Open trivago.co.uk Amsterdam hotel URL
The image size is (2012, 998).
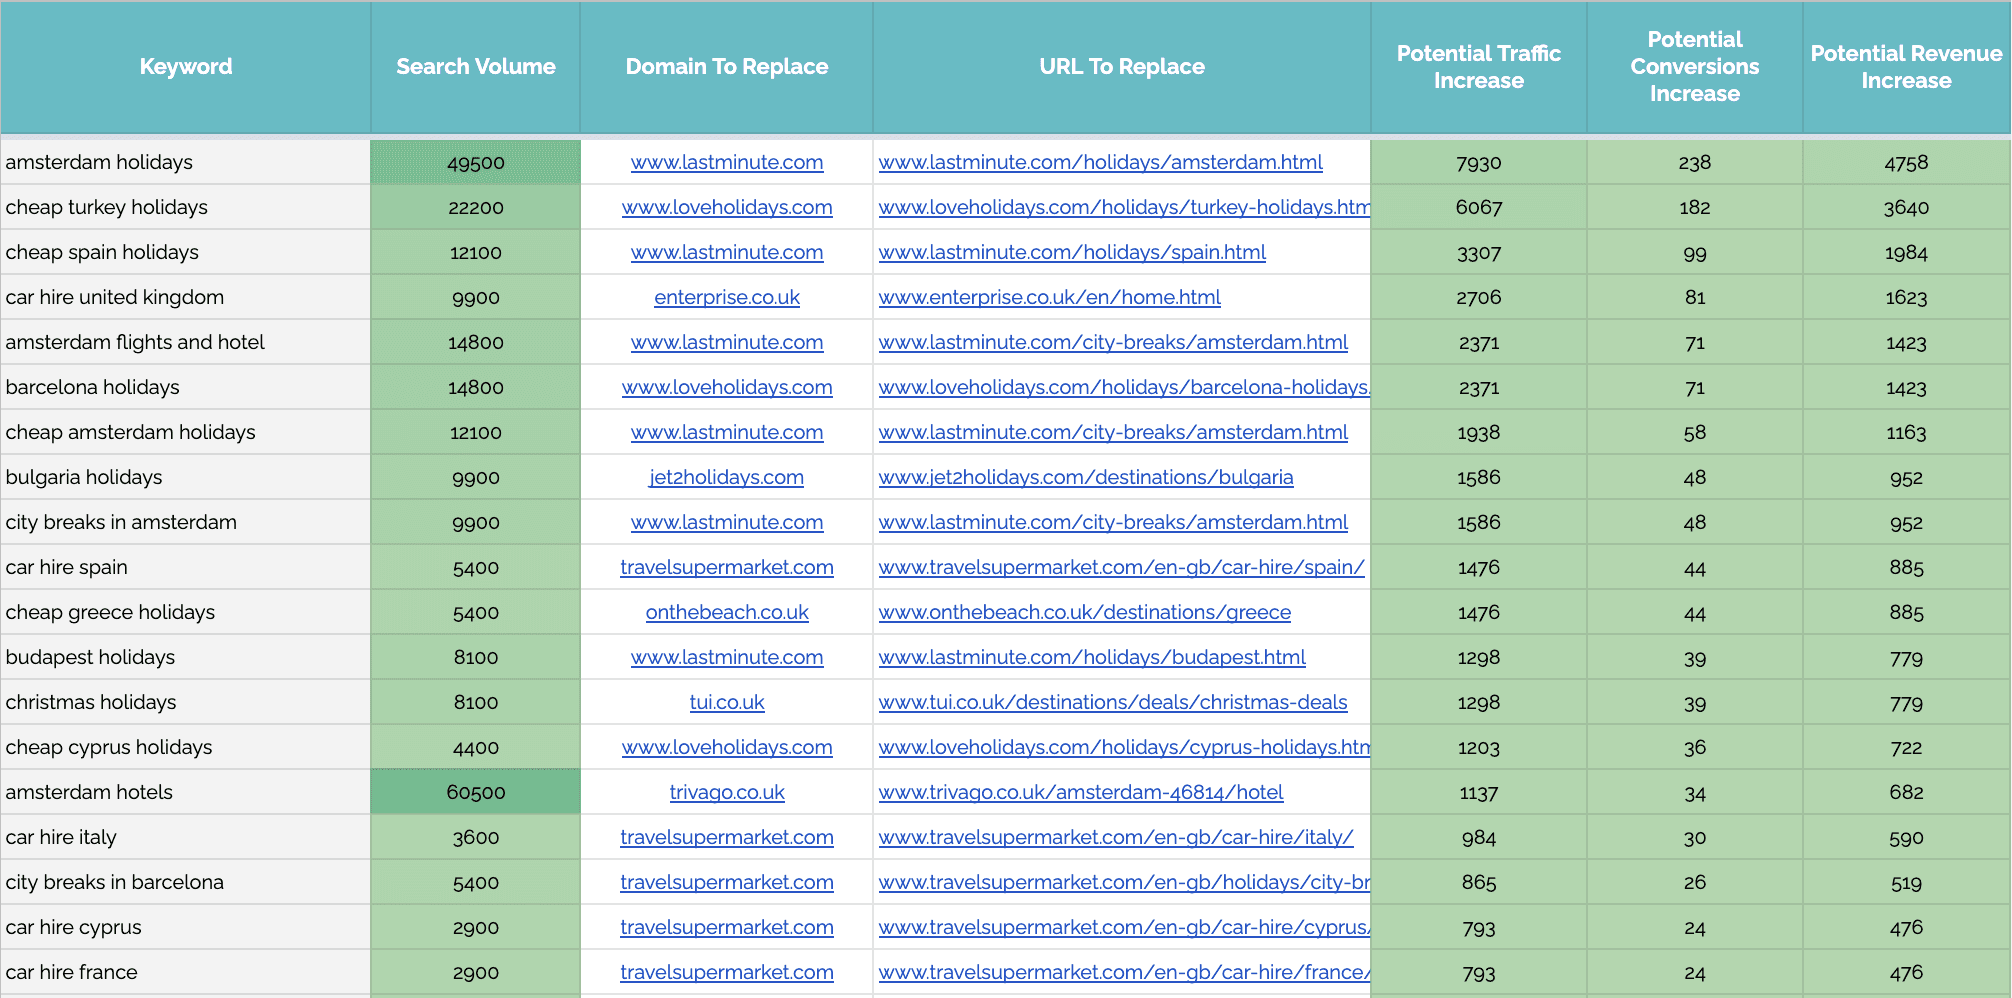click(1080, 792)
